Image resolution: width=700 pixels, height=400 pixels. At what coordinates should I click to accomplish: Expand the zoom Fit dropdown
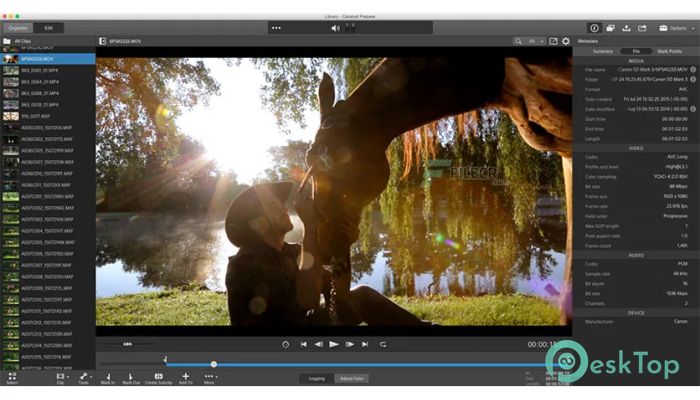tap(535, 41)
